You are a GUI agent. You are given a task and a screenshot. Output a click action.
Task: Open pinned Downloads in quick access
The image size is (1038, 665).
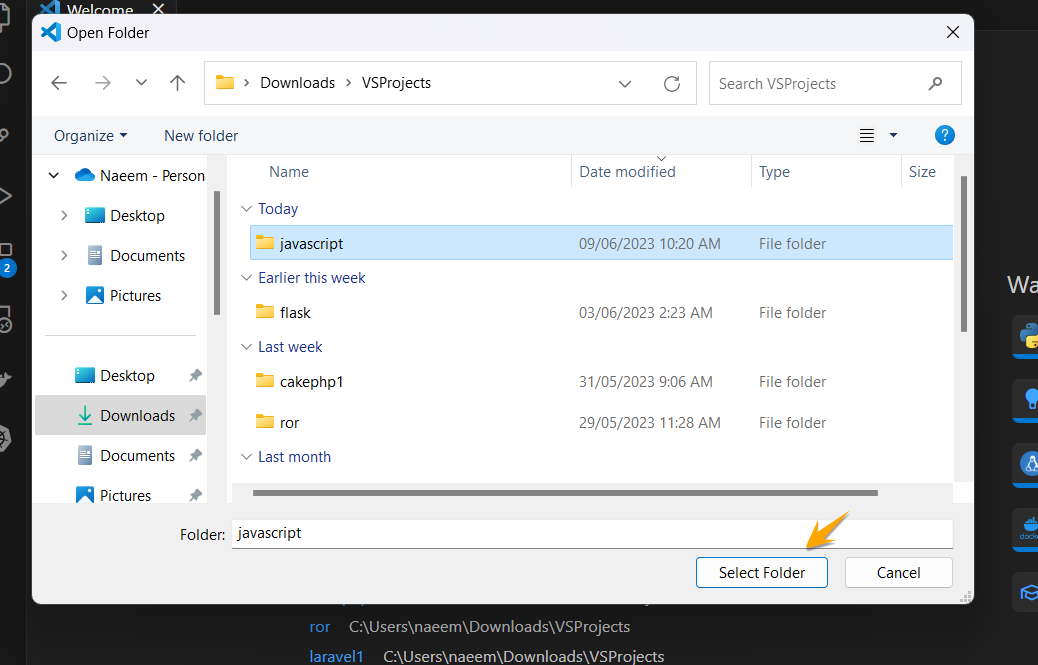click(x=120, y=416)
